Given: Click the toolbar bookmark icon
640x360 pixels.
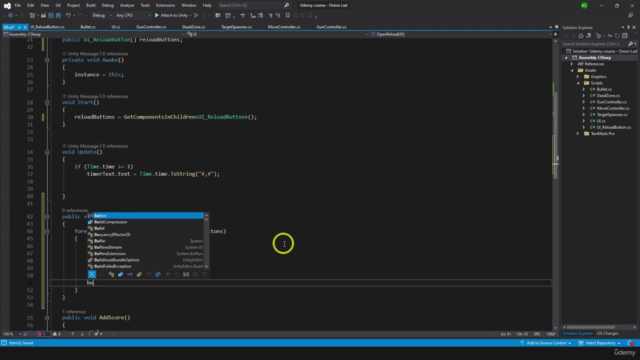Looking at the screenshot, I should [288, 16].
